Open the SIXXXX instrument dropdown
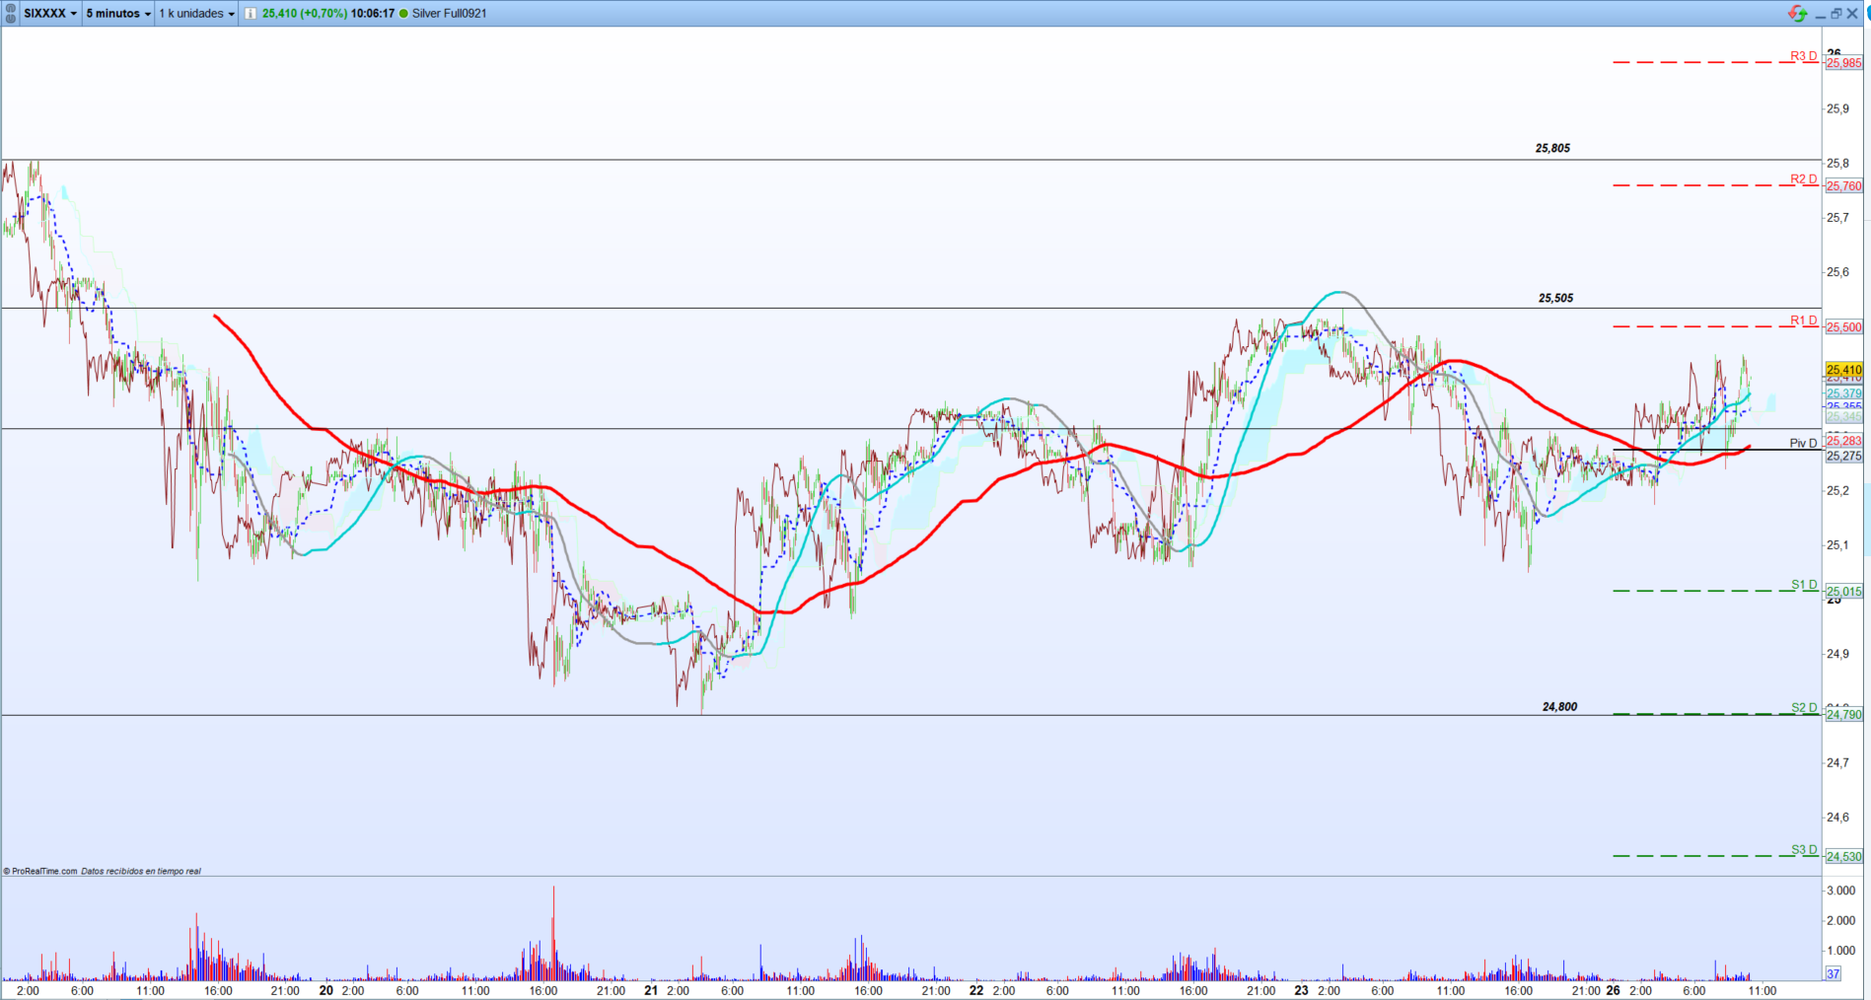Viewport: 1871px width, 1000px height. (x=50, y=13)
